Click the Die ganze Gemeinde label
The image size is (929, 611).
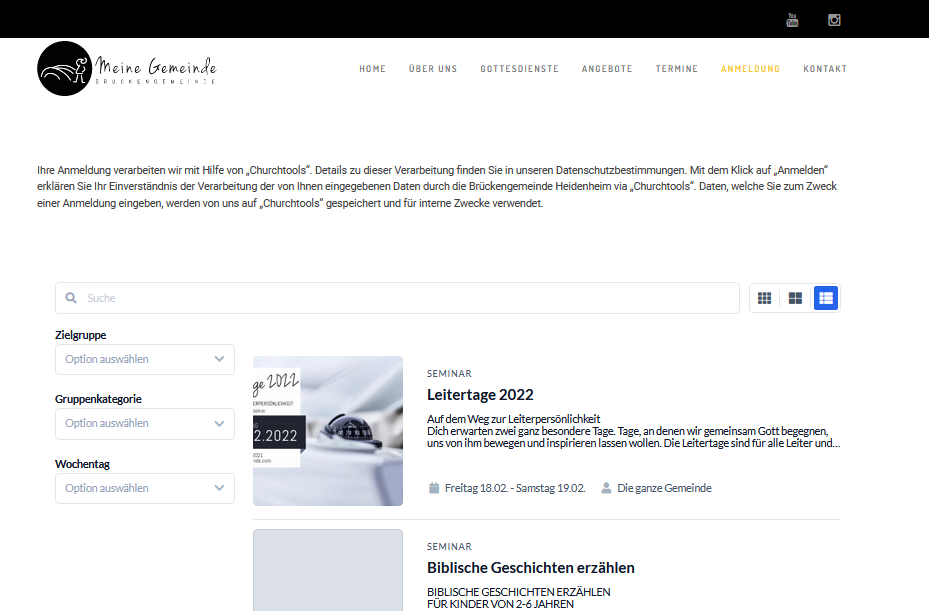(x=664, y=488)
